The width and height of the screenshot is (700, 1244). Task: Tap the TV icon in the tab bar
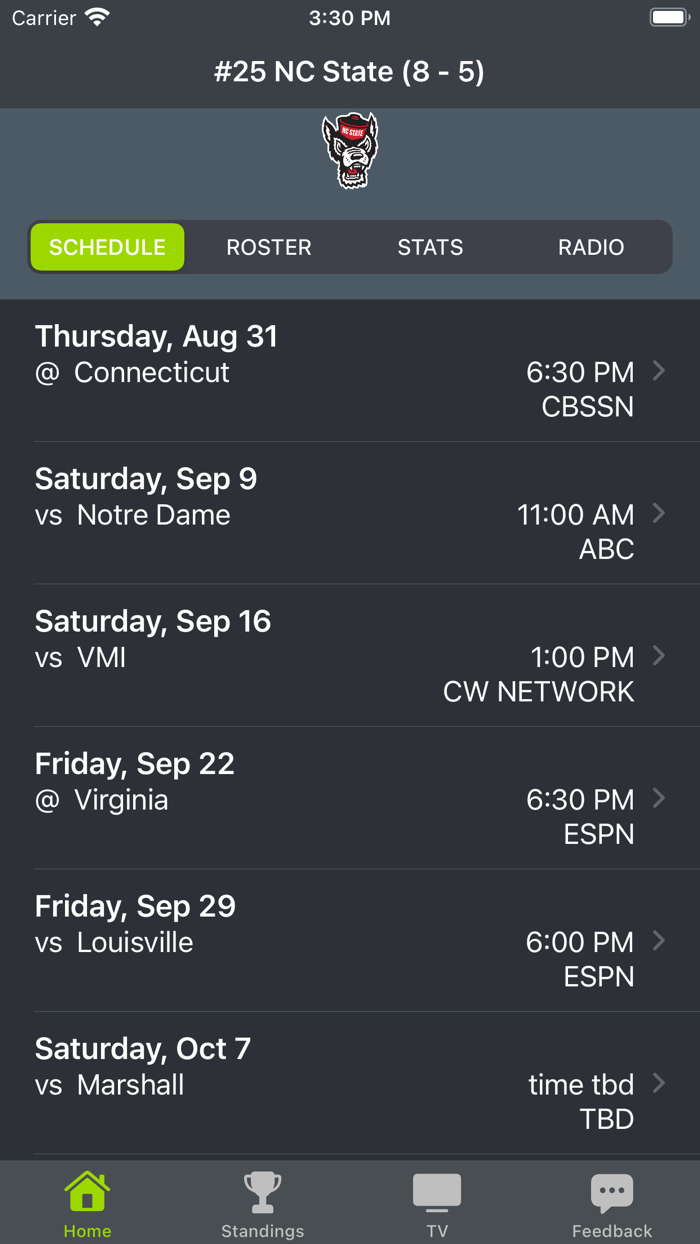[x=437, y=1191]
